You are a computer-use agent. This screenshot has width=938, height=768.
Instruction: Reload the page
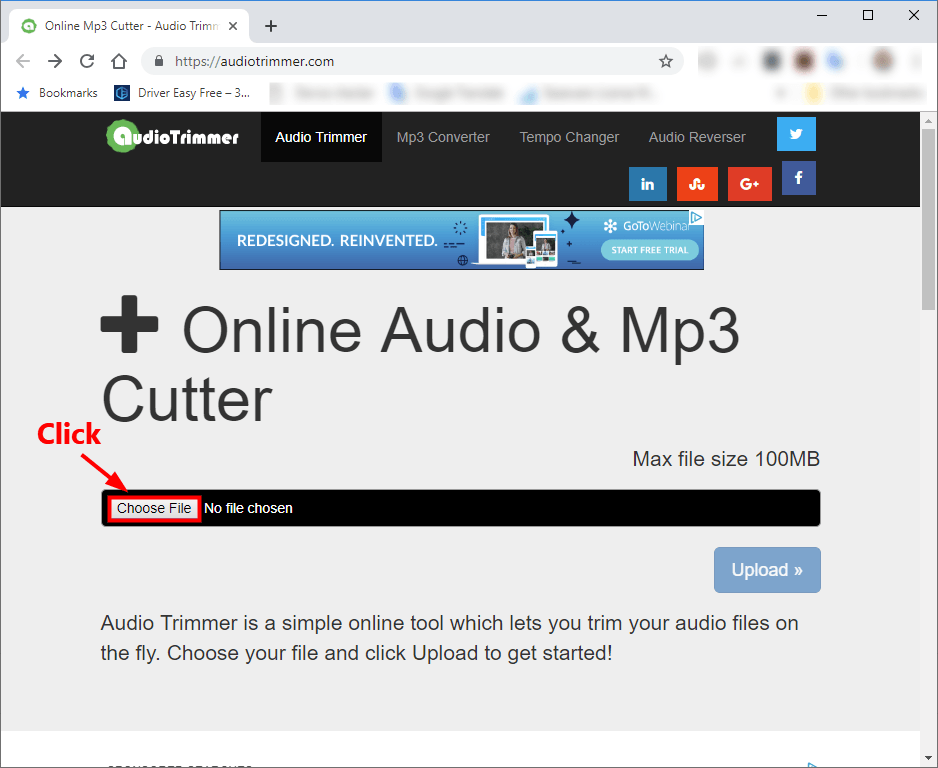(x=87, y=61)
